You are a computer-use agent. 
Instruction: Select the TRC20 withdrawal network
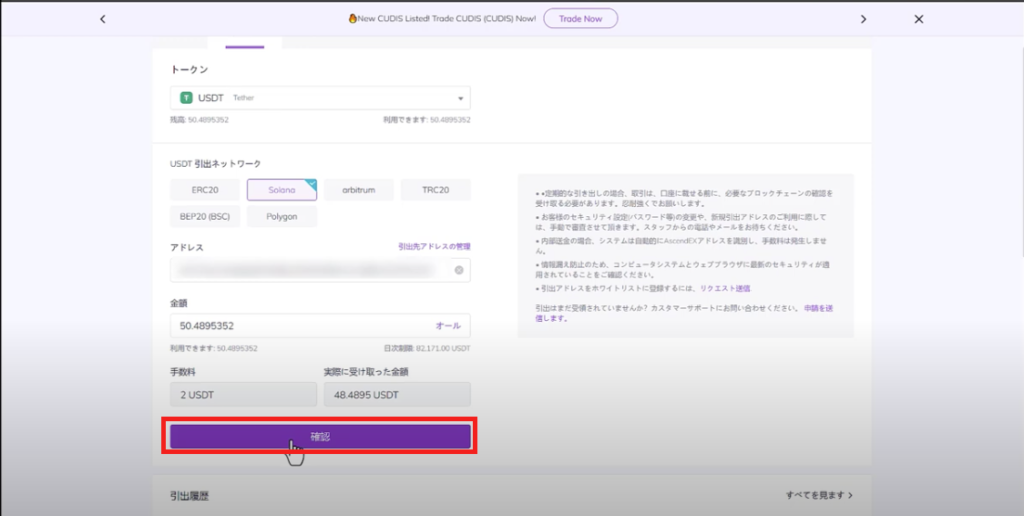(x=436, y=190)
